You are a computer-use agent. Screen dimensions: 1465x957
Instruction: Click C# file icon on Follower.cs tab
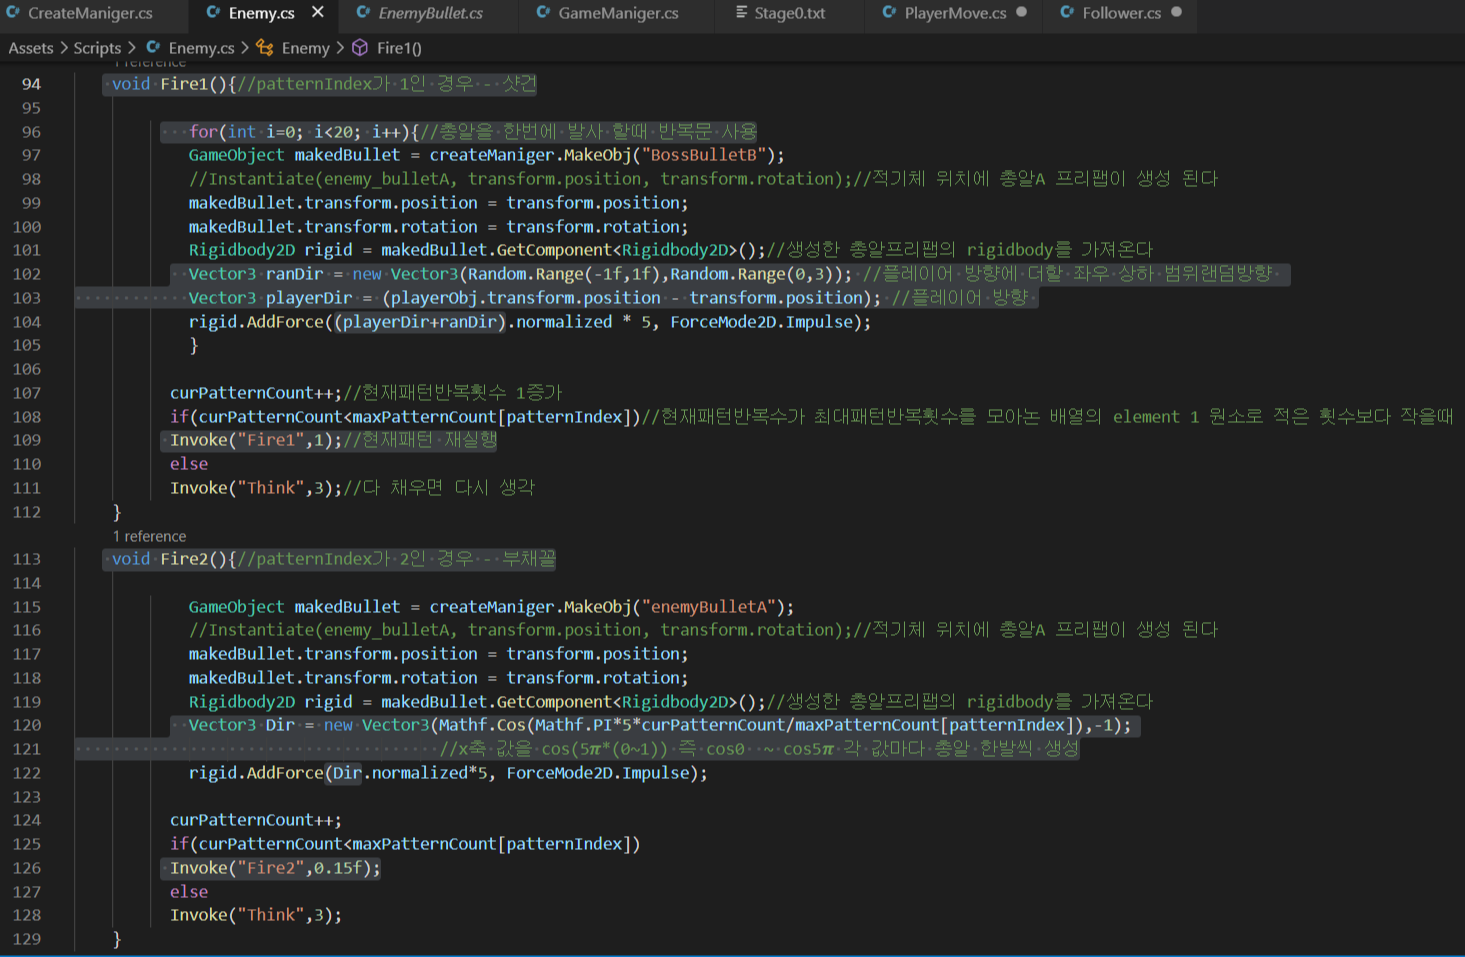1067,12
